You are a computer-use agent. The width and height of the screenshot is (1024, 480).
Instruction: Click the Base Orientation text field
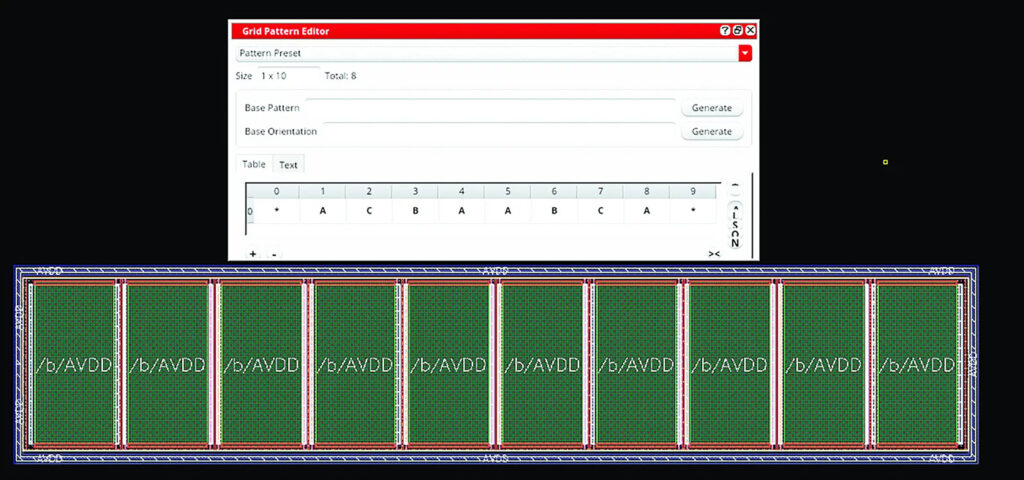point(498,131)
